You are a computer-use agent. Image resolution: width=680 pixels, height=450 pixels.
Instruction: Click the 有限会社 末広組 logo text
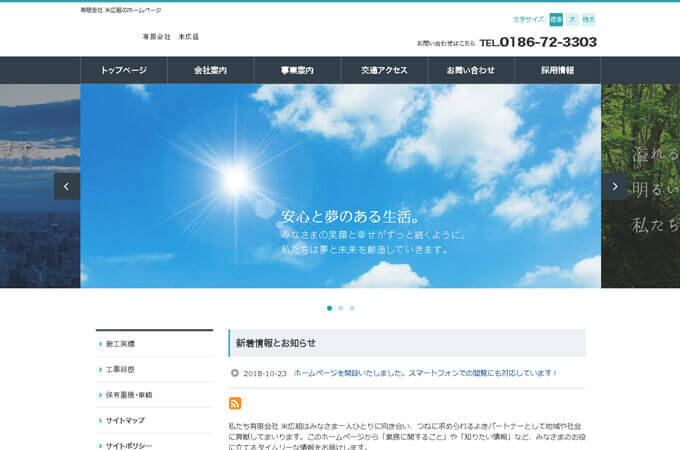[x=170, y=37]
